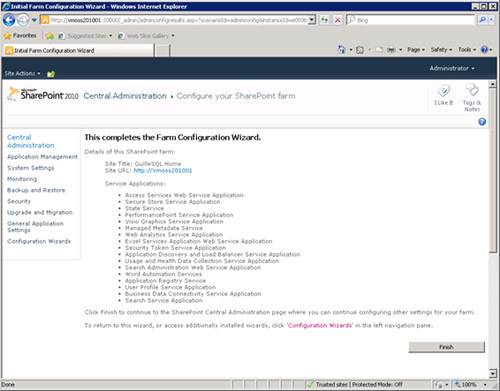The height and width of the screenshot is (391, 500).
Task: Stop loading with the red X icon
Action: point(338,20)
